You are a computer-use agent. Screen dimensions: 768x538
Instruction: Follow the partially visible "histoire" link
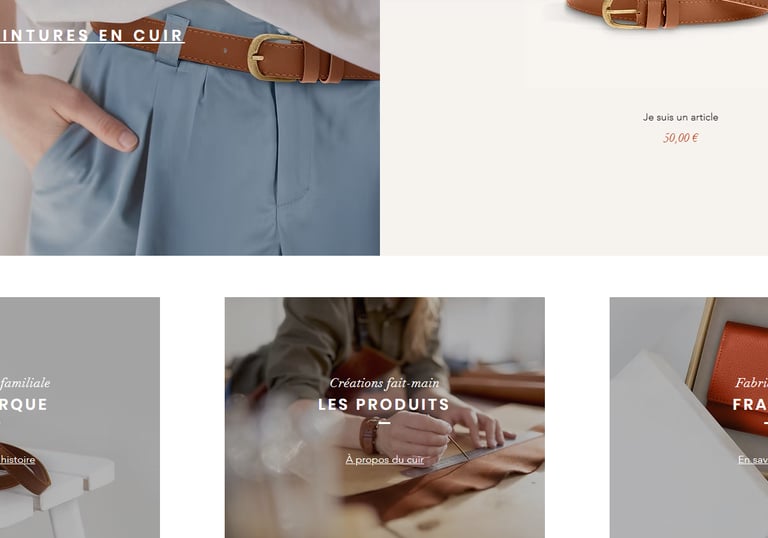18,460
